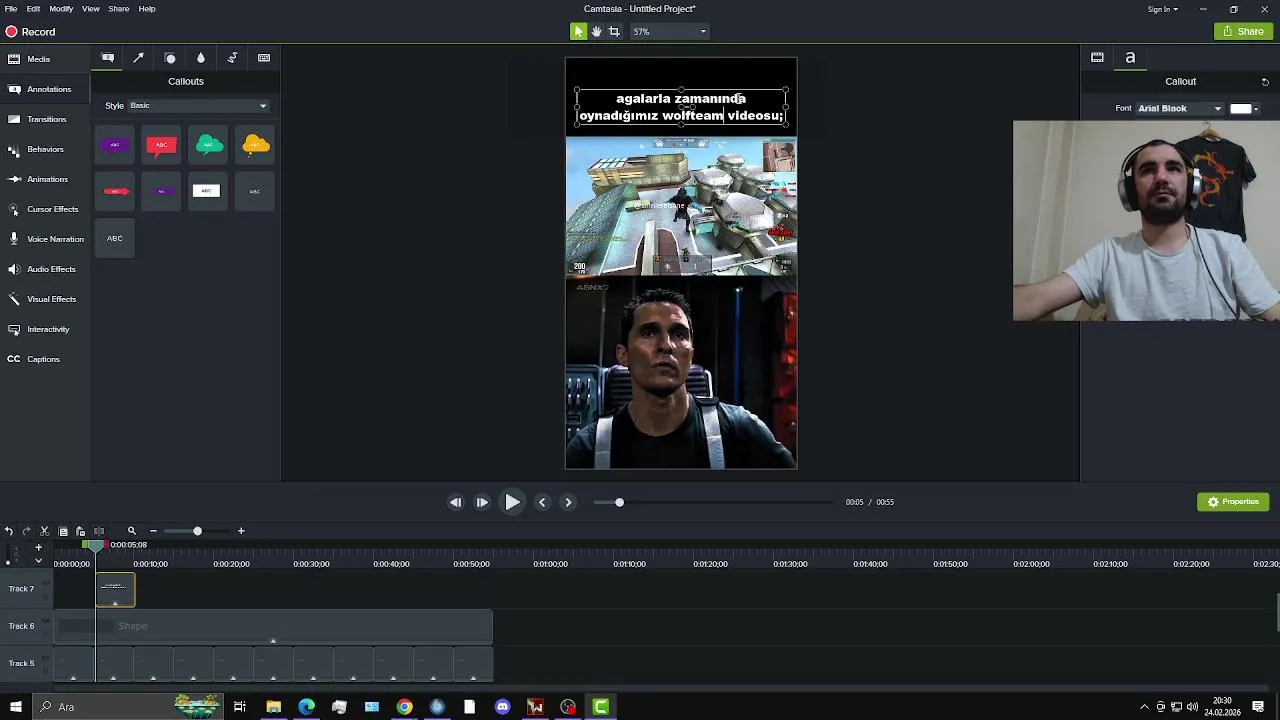Select the green cloud callout

tap(208, 146)
